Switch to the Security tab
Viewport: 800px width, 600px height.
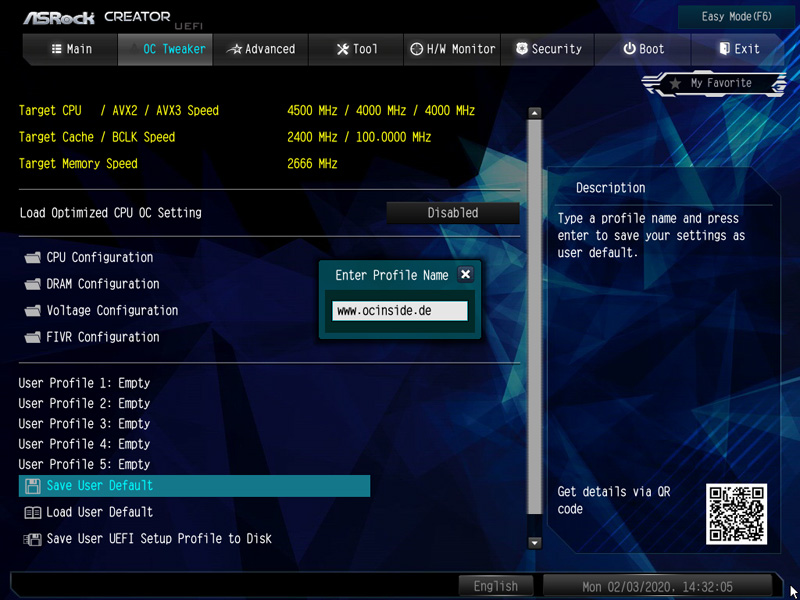pyautogui.click(x=547, y=49)
